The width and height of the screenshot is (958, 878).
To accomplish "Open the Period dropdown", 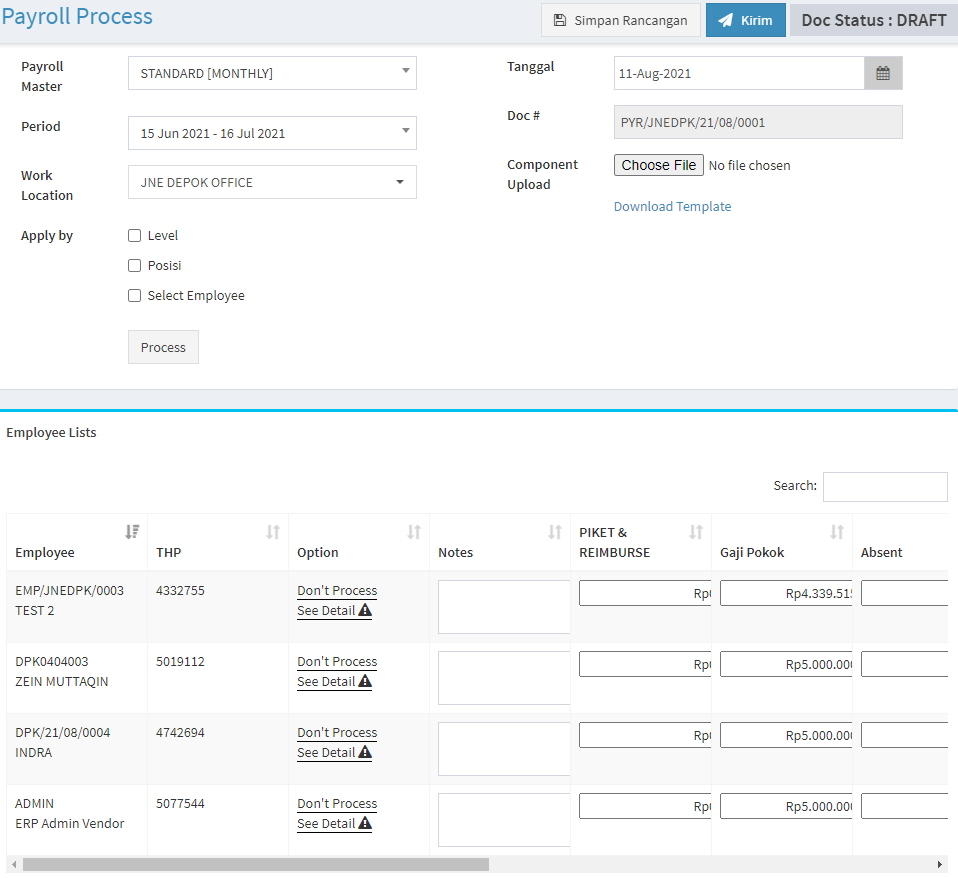I will click(272, 133).
